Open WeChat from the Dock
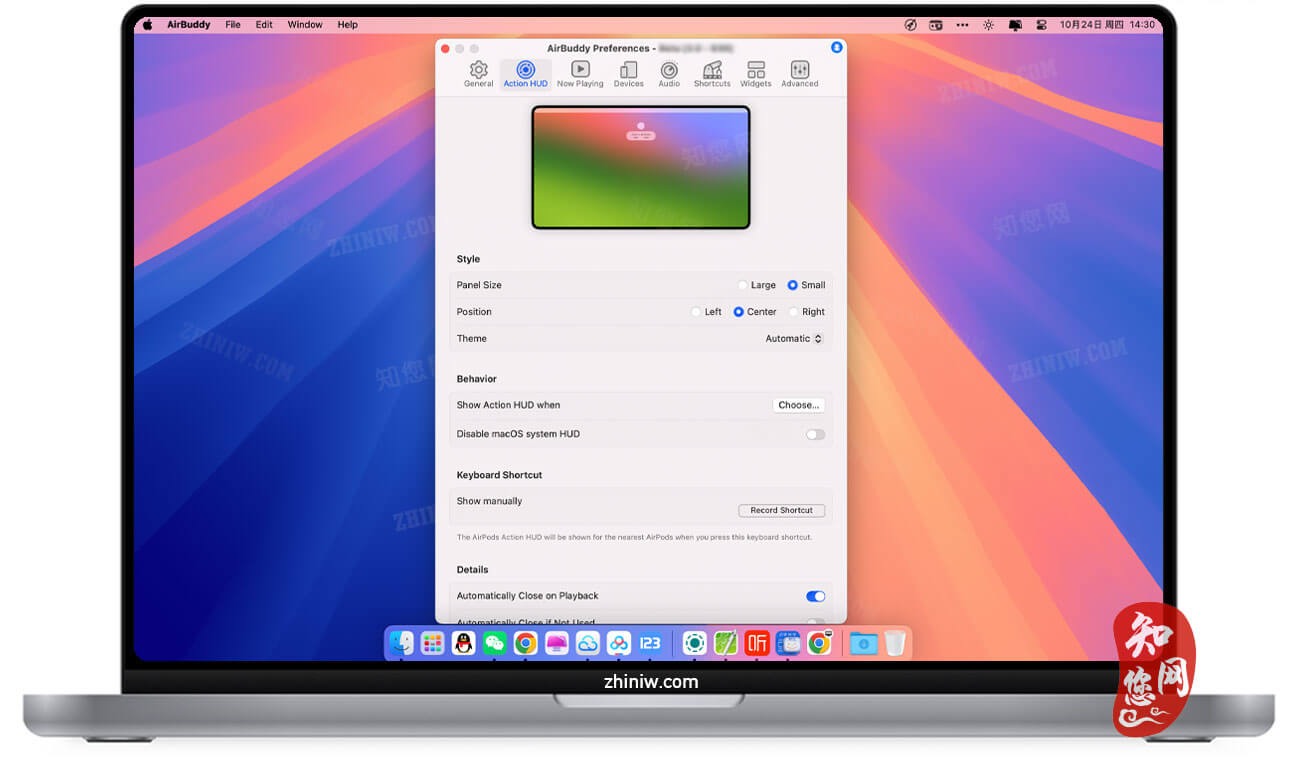This screenshot has width=1298, height=779. click(x=494, y=643)
